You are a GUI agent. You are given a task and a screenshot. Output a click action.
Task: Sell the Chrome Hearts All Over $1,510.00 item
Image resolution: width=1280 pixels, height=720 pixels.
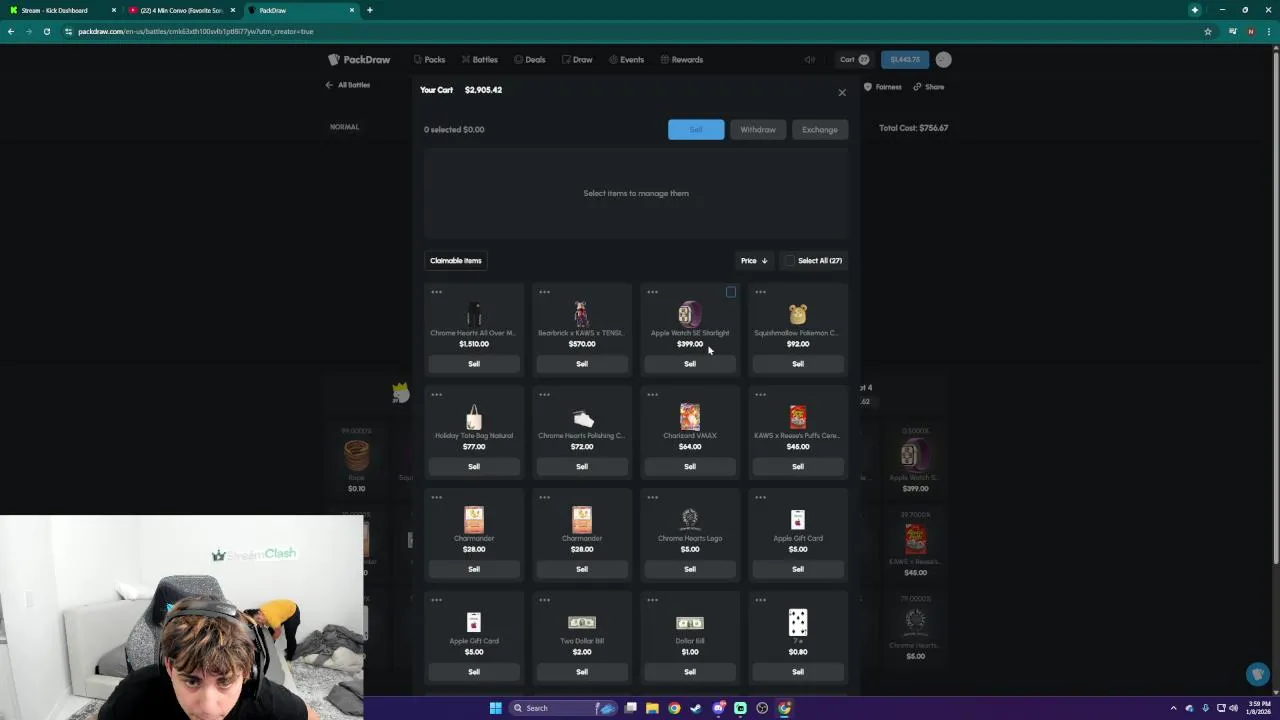tap(474, 364)
